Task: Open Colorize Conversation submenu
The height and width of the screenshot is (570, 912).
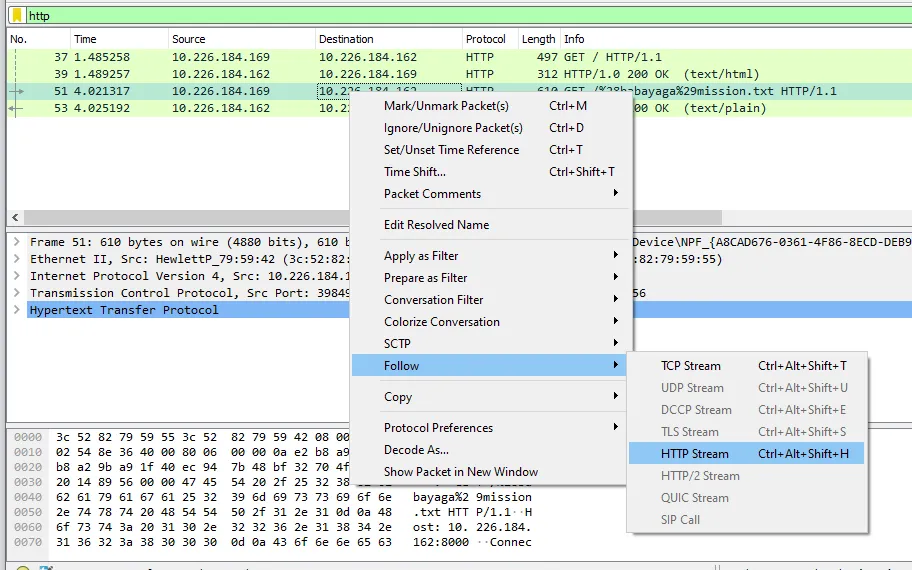Action: [x=490, y=322]
